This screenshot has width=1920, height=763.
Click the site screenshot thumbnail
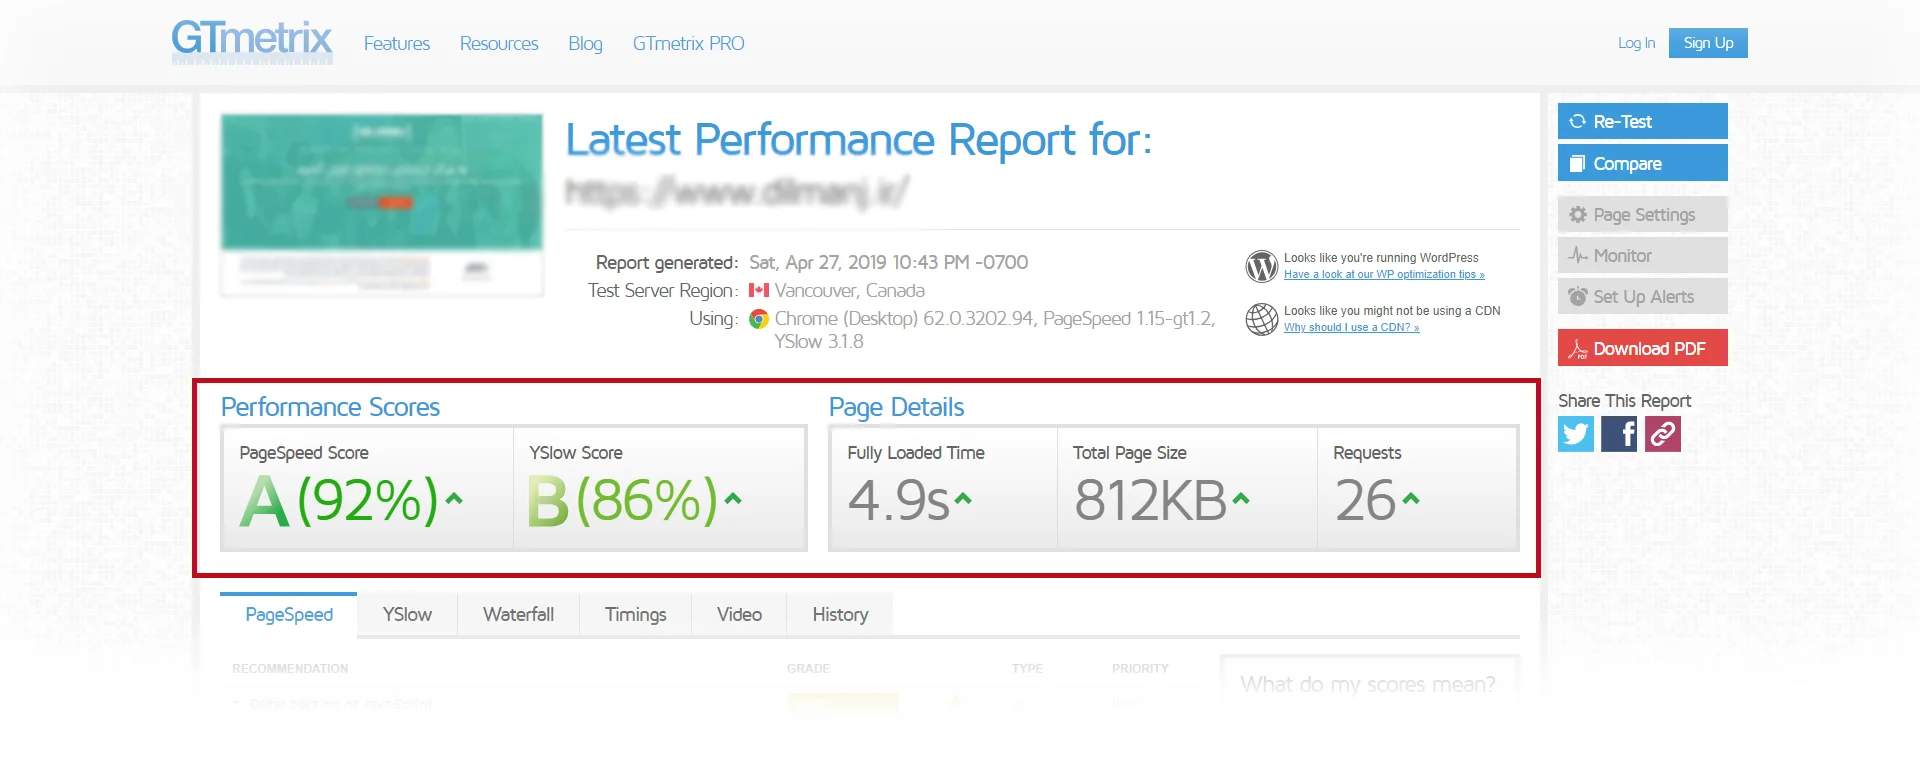coord(382,204)
